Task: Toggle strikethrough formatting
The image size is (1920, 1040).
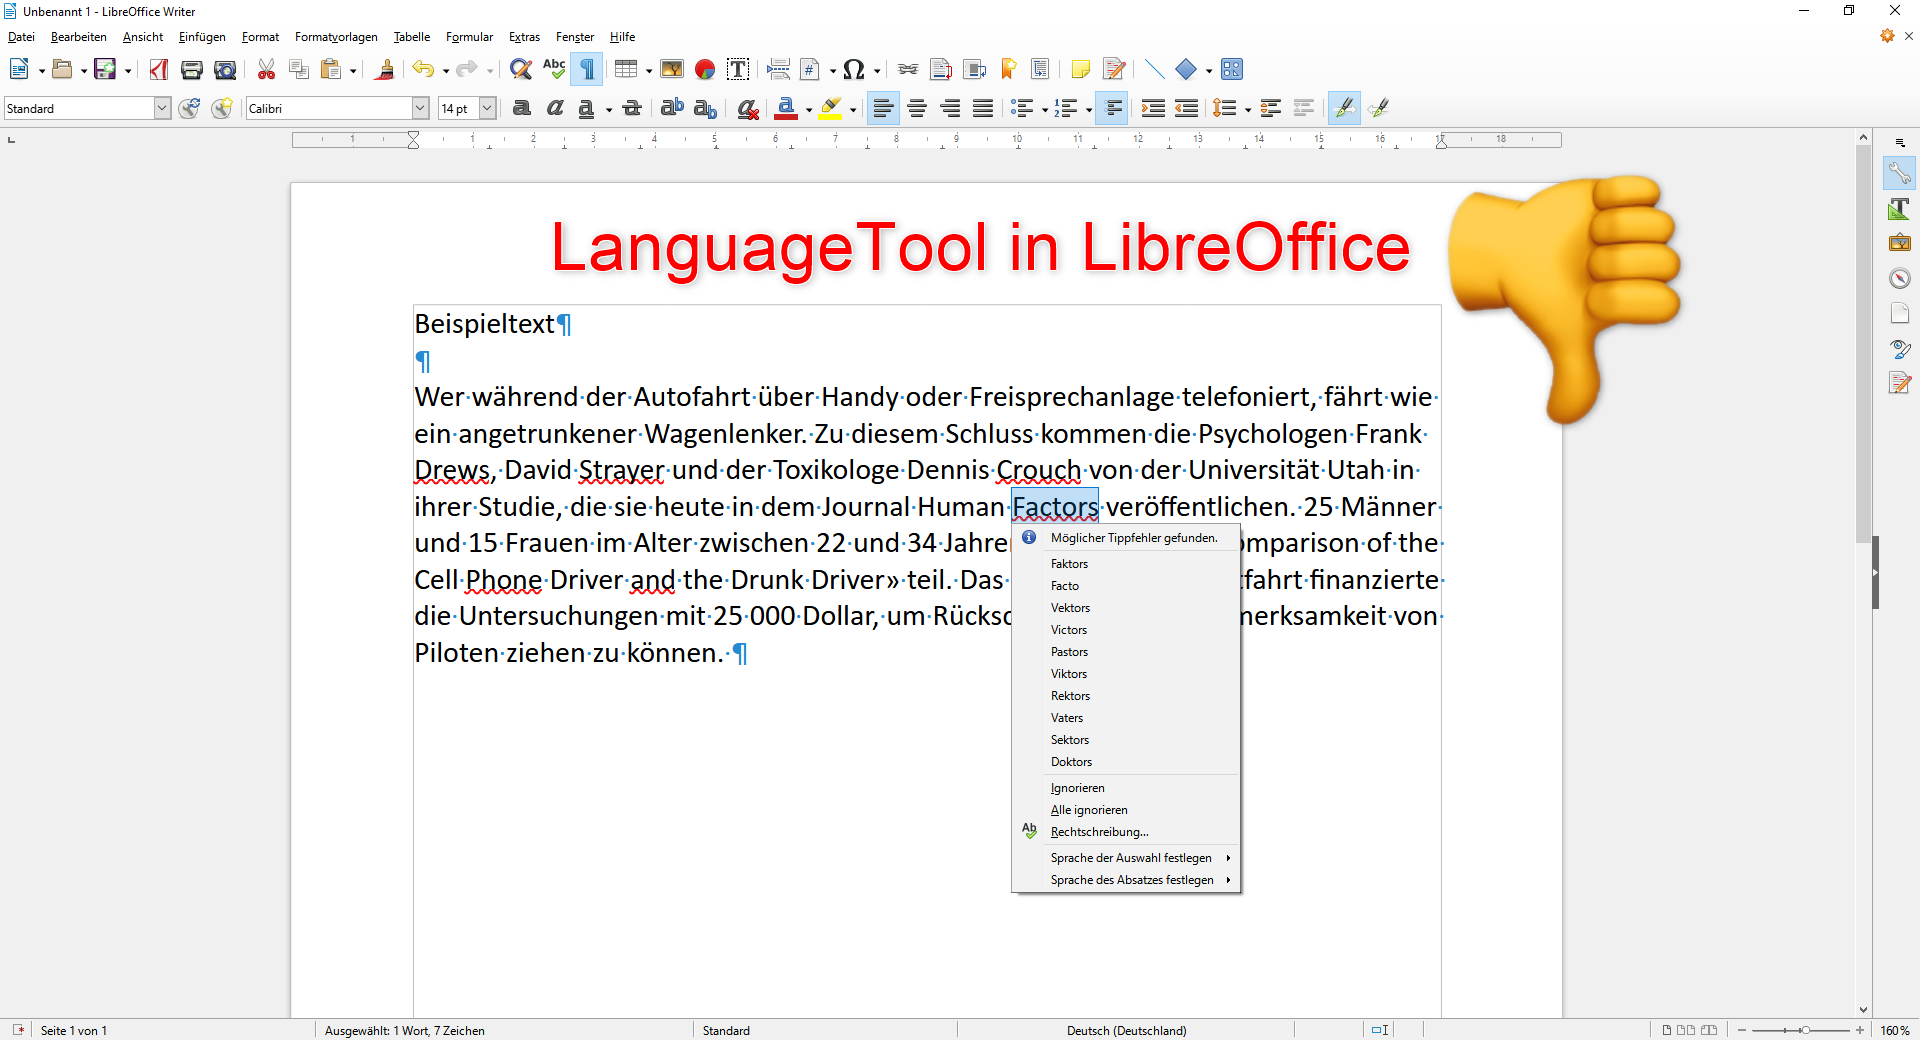Action: point(632,108)
